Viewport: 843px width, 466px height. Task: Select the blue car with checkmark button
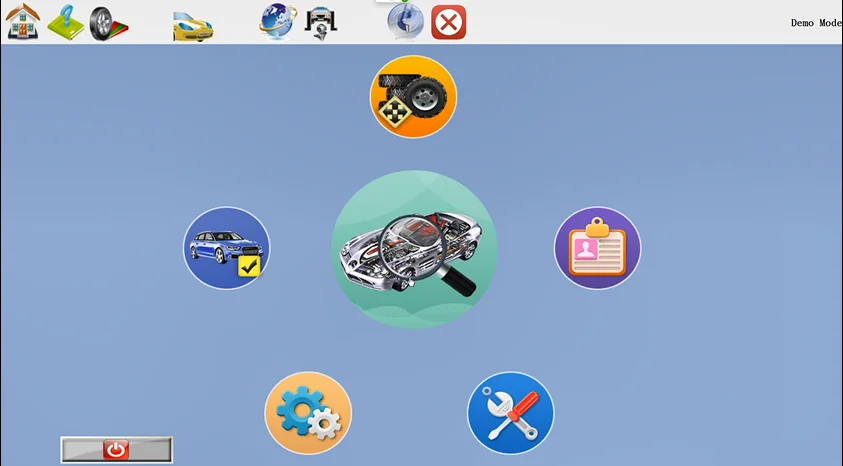(x=226, y=248)
